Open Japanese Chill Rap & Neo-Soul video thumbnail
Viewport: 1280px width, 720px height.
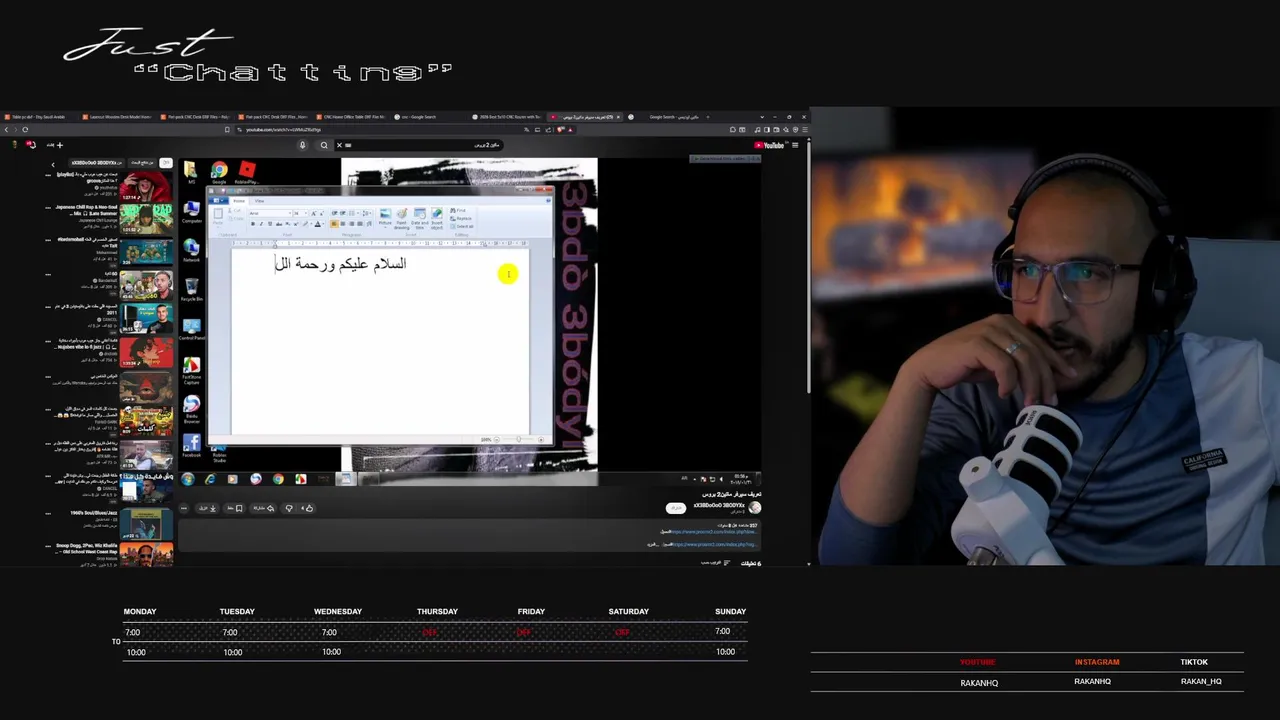(x=146, y=218)
